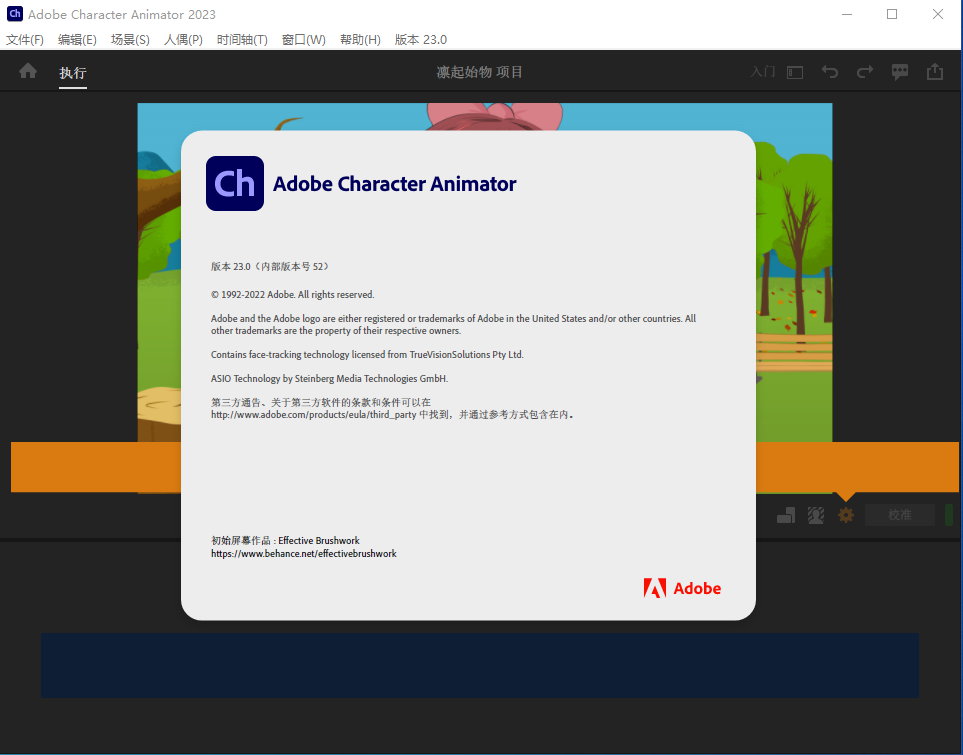Screen dimensions: 963x755
Task: Click the share/export icon
Action: click(935, 72)
